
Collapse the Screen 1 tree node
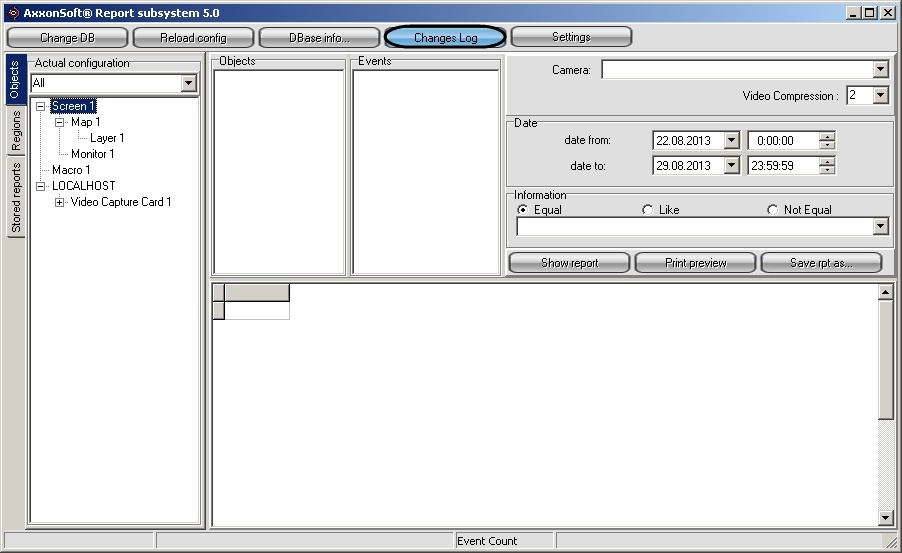pyautogui.click(x=40, y=106)
